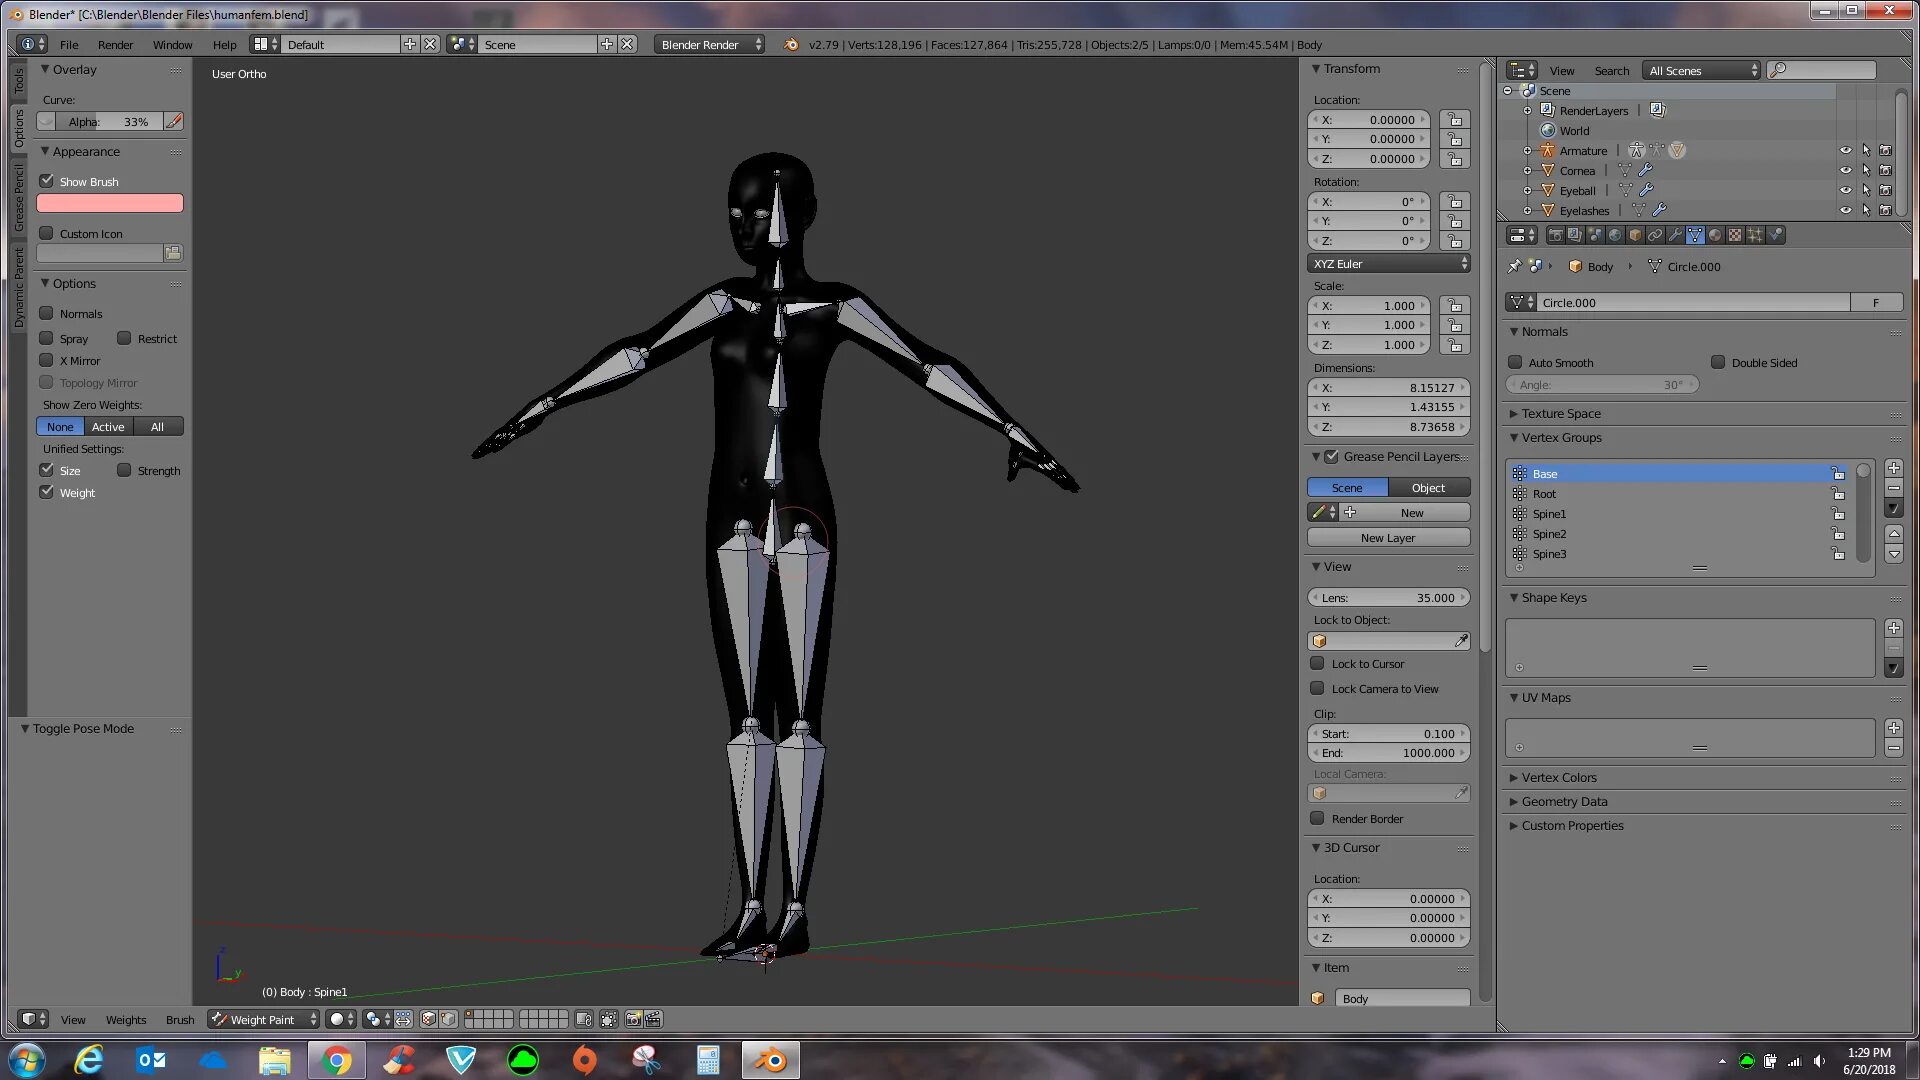Open the Weight Paint mode dropdown
Viewport: 1920px width, 1080px height.
pyautogui.click(x=264, y=1019)
